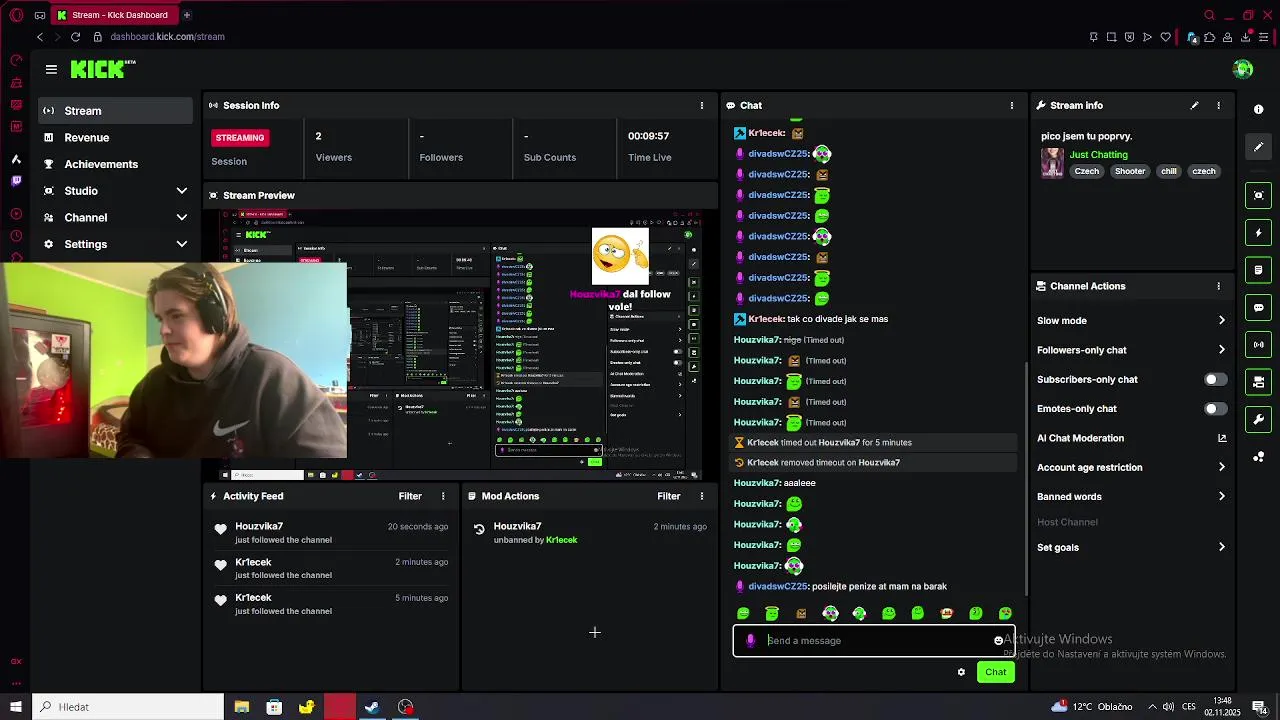Click the Windows taskbar search box
The height and width of the screenshot is (720, 1280).
128,707
